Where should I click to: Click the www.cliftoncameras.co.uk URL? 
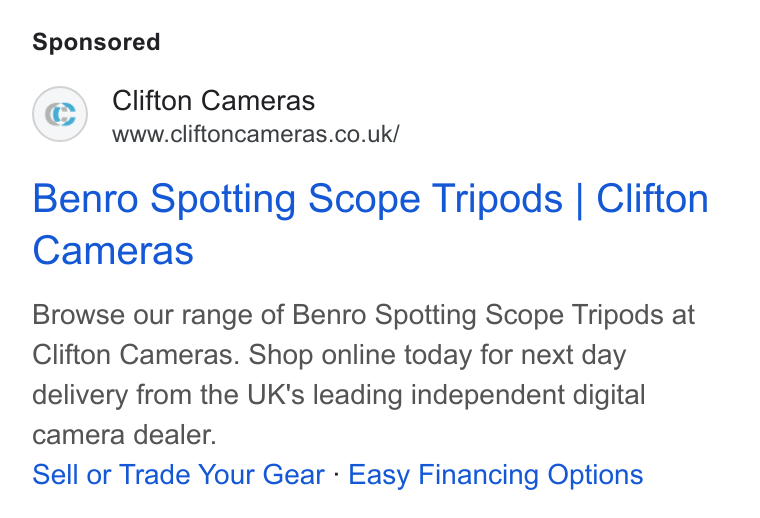255,134
